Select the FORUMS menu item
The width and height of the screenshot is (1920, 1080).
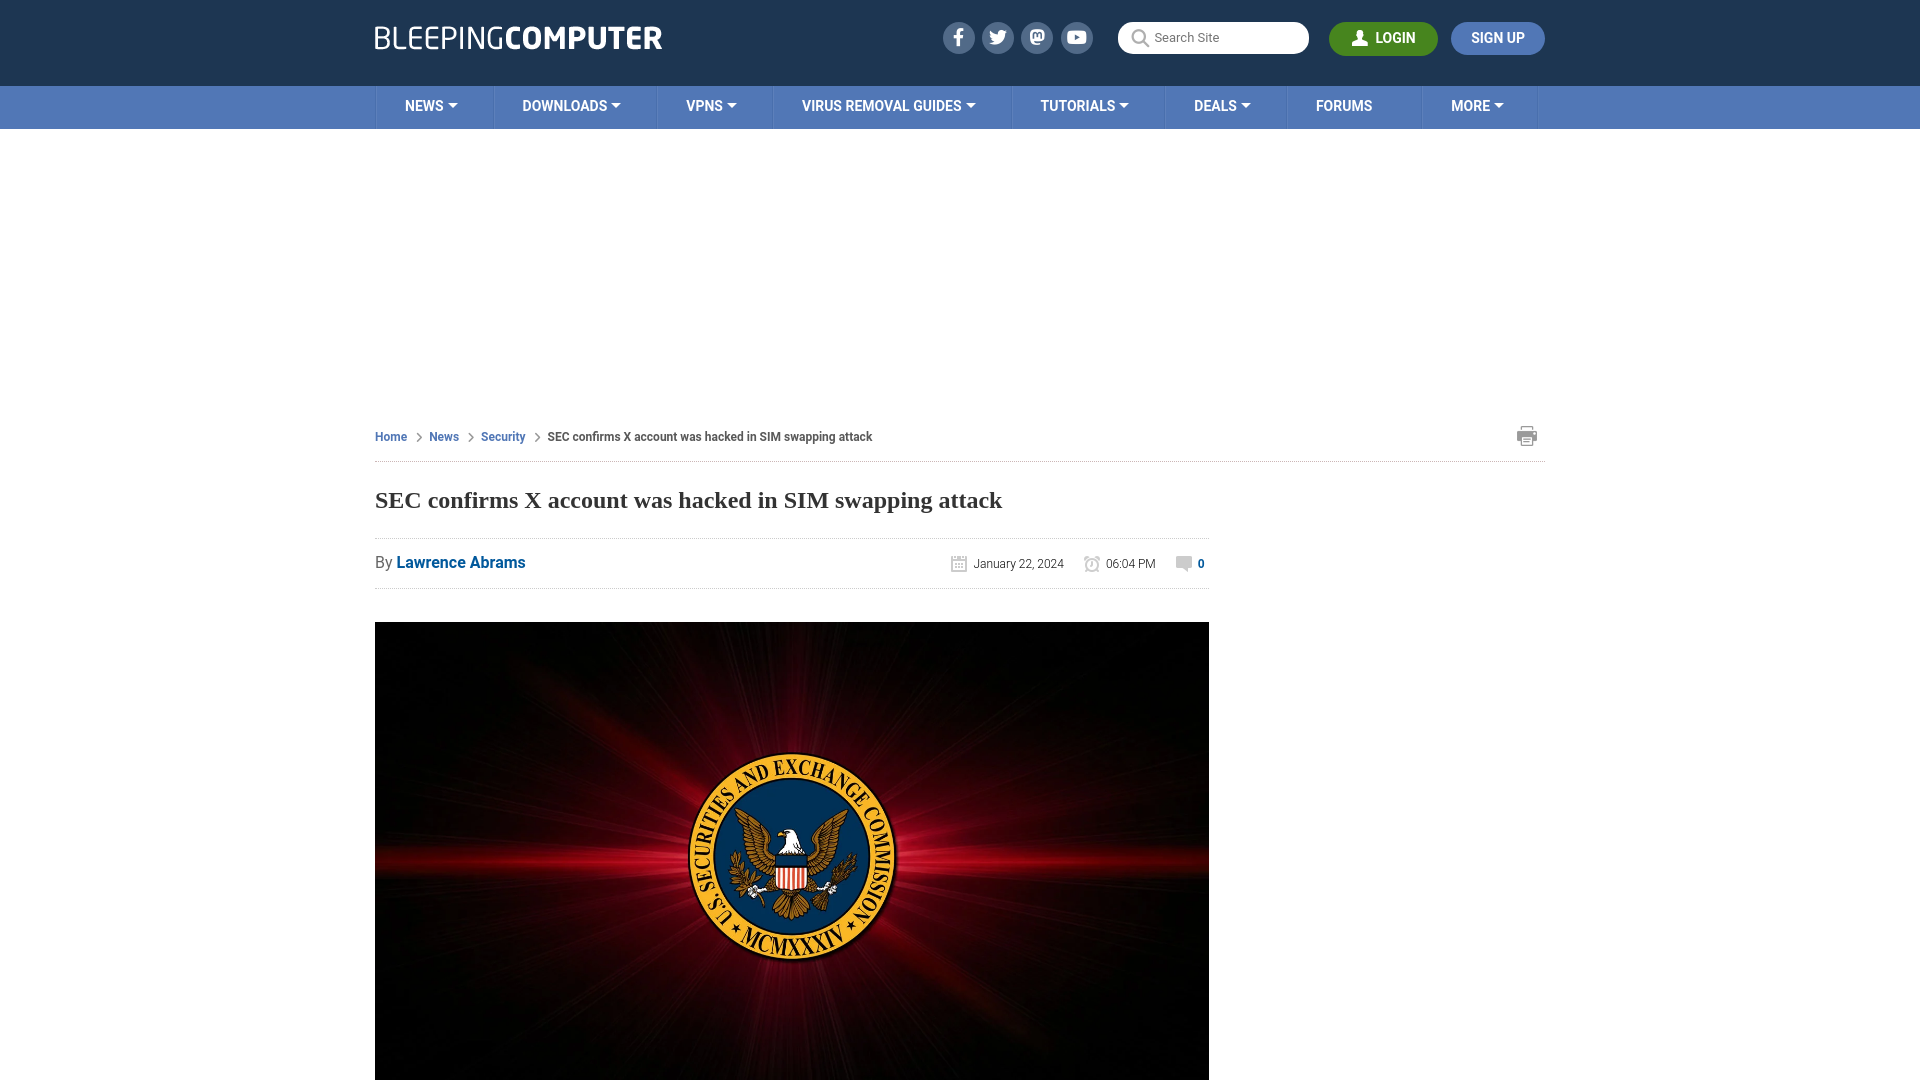[1344, 105]
